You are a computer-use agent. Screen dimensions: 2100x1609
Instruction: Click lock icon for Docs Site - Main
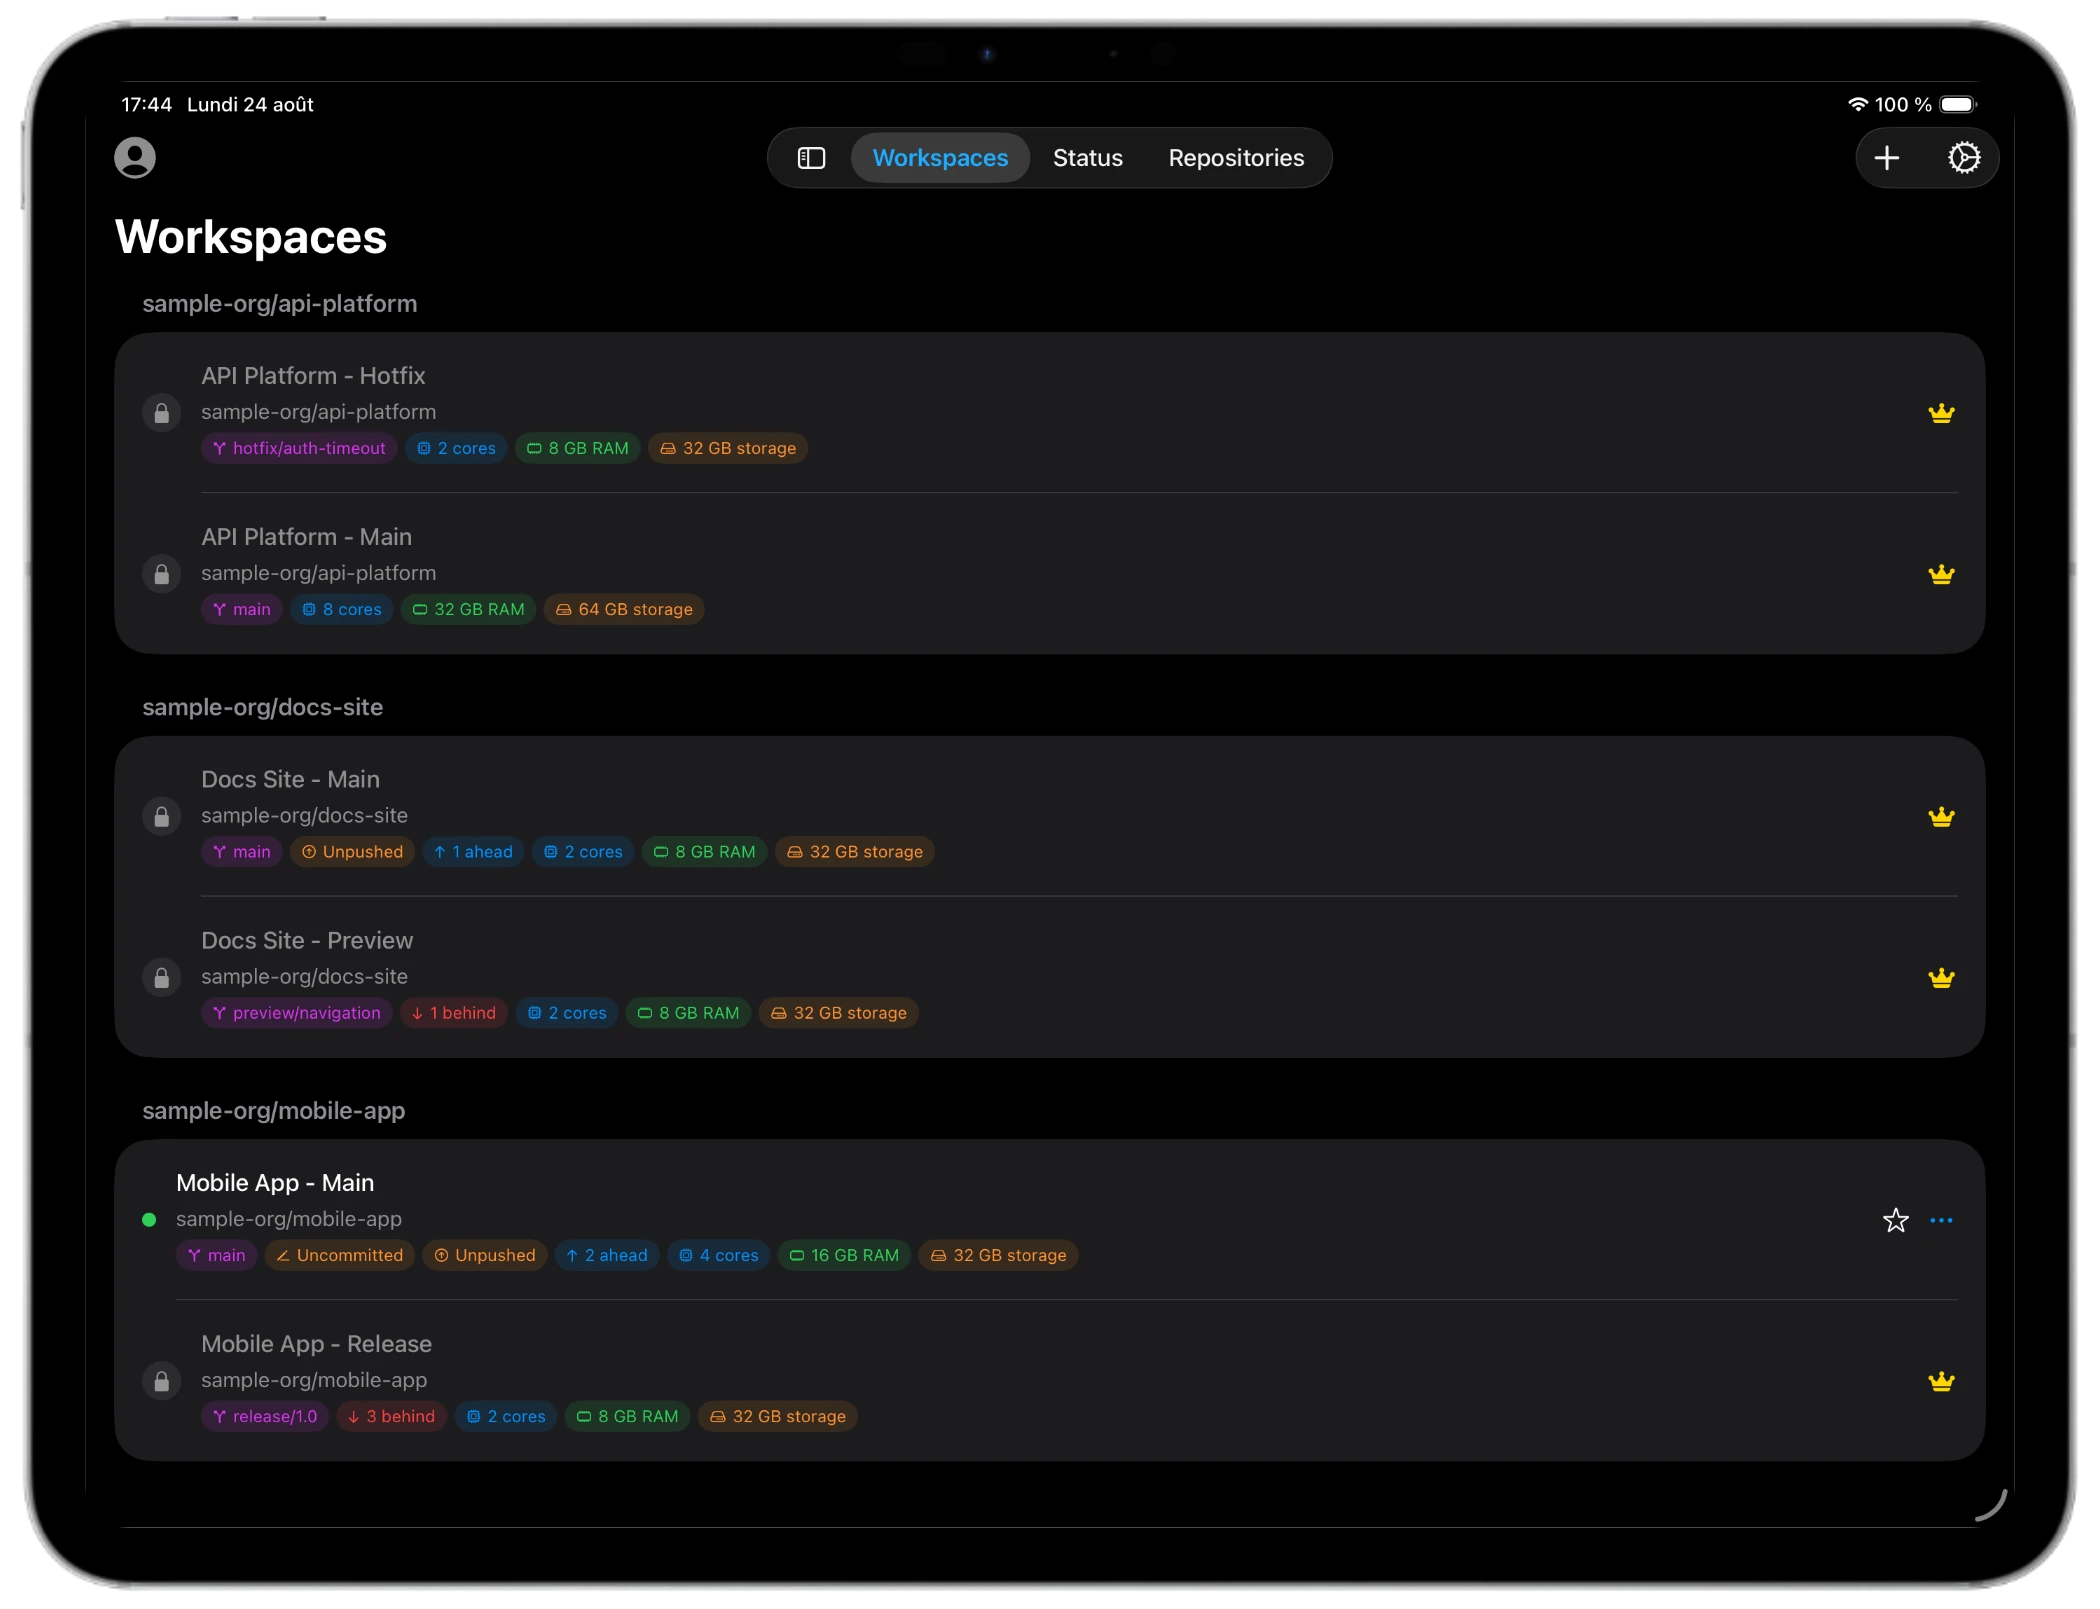[x=161, y=817]
